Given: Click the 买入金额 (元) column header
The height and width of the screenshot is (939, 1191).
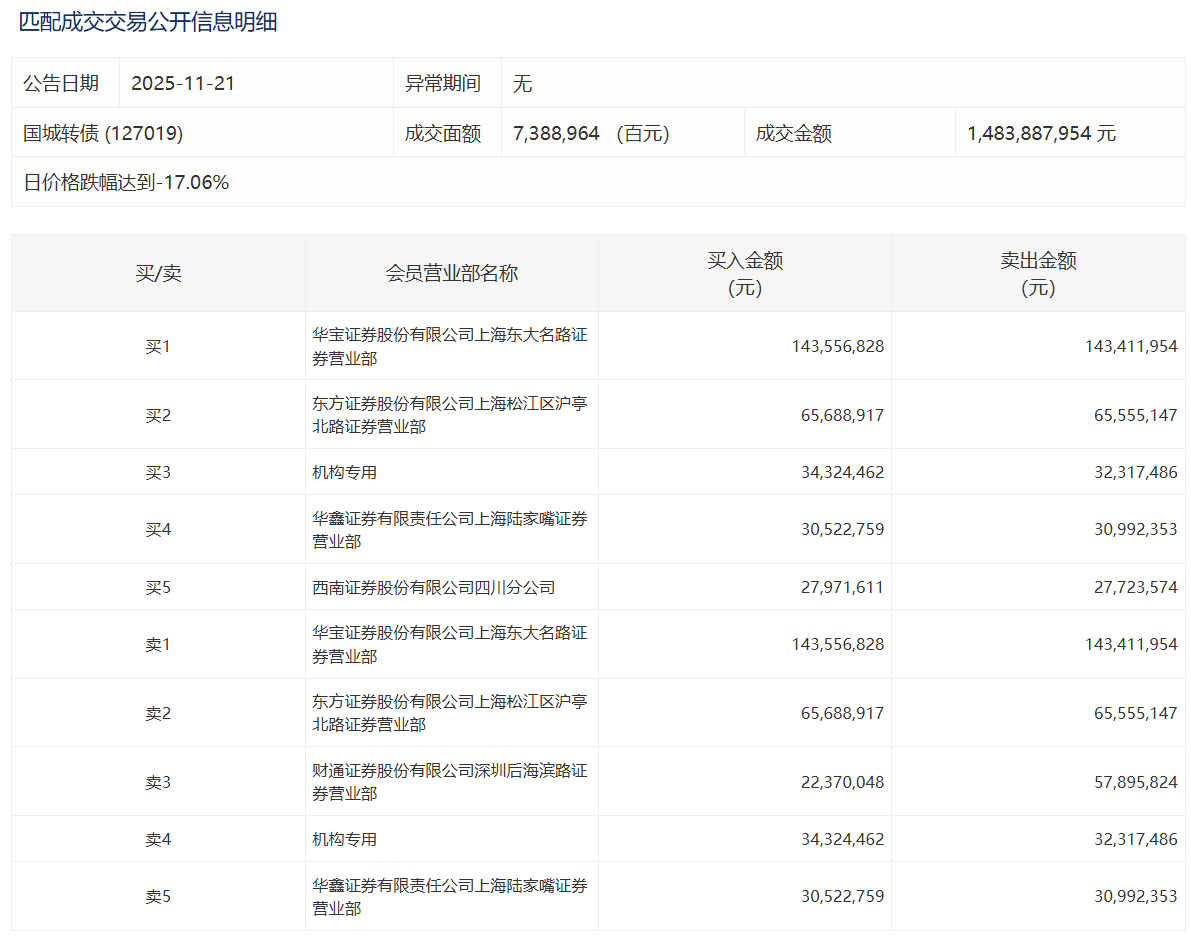Looking at the screenshot, I should [745, 273].
